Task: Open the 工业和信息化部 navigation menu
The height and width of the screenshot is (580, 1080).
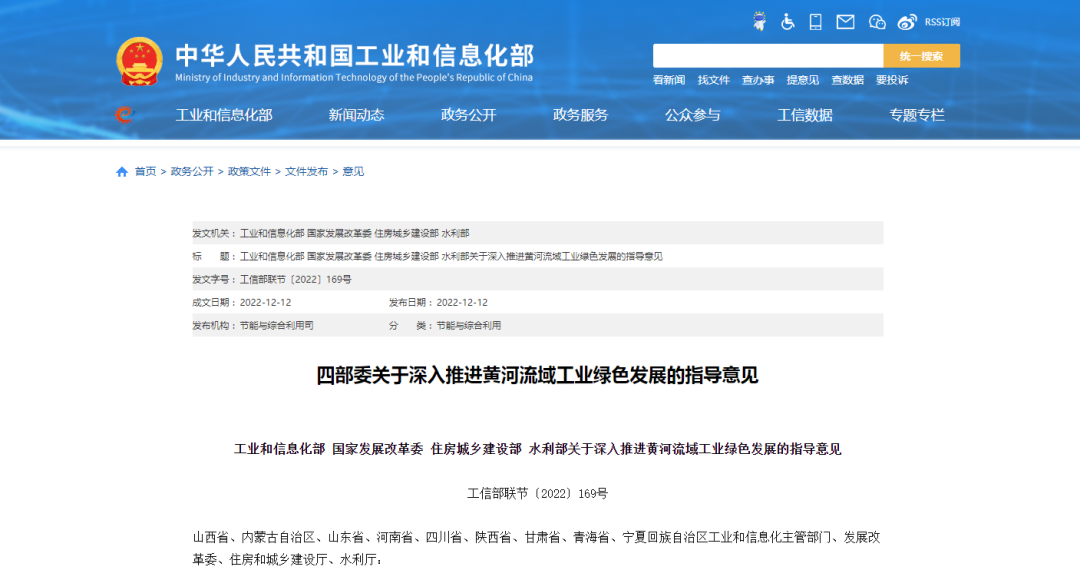Action: tap(224, 115)
